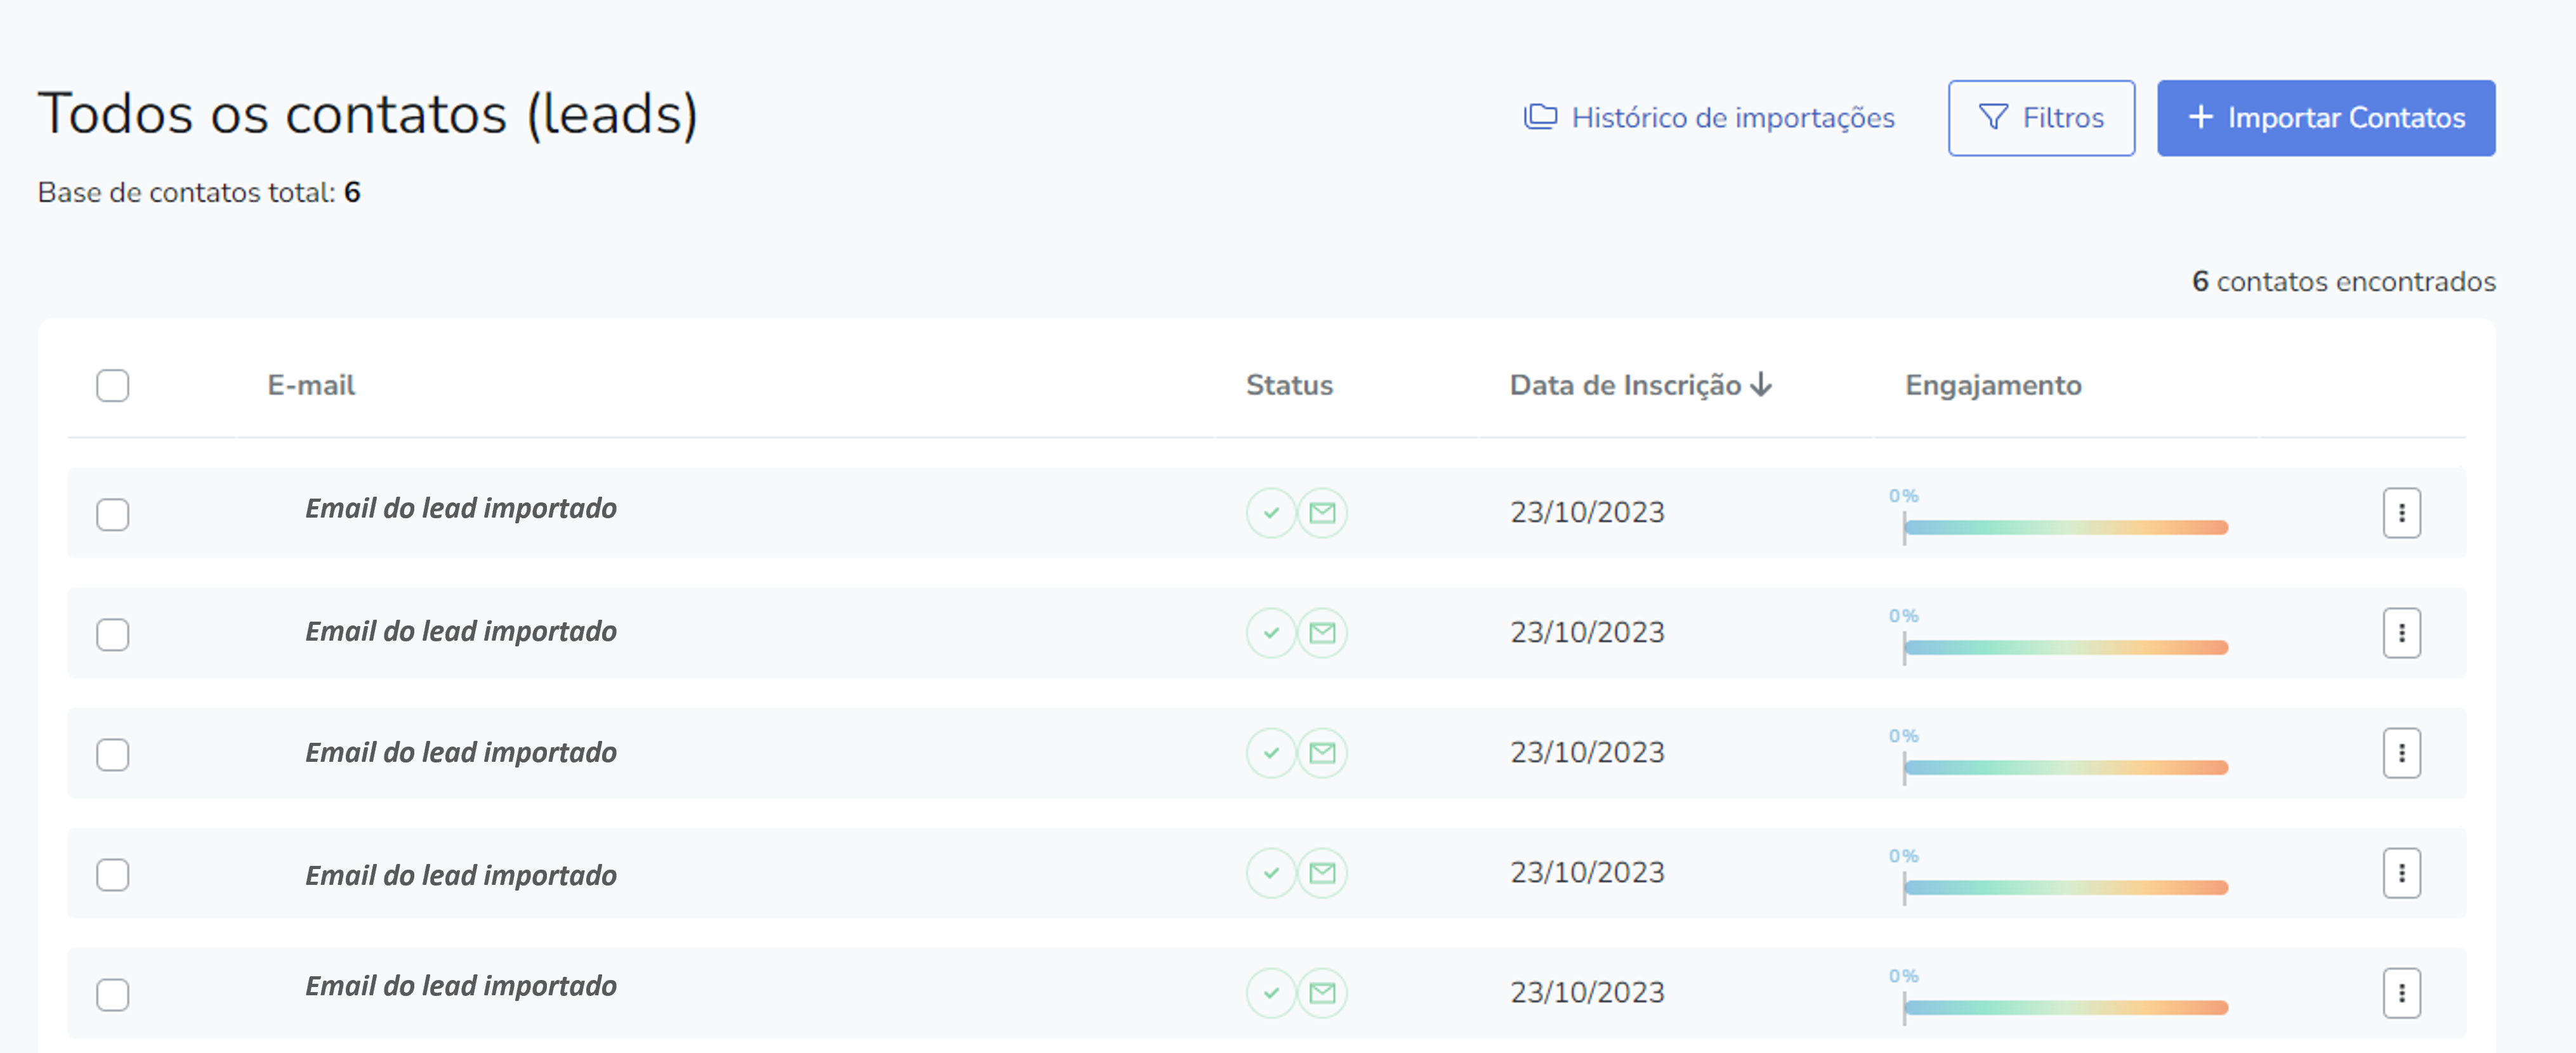Click checkmark status icon in fifth row
The image size is (2576, 1053).
point(1271,993)
